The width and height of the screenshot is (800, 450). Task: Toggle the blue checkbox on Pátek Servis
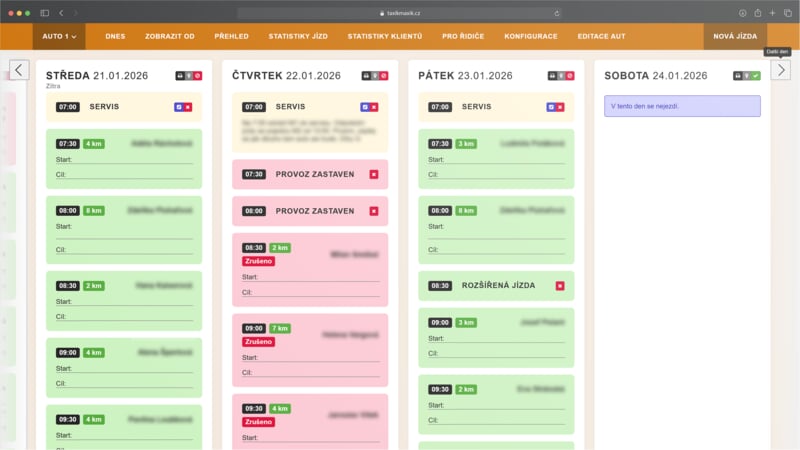[551, 107]
